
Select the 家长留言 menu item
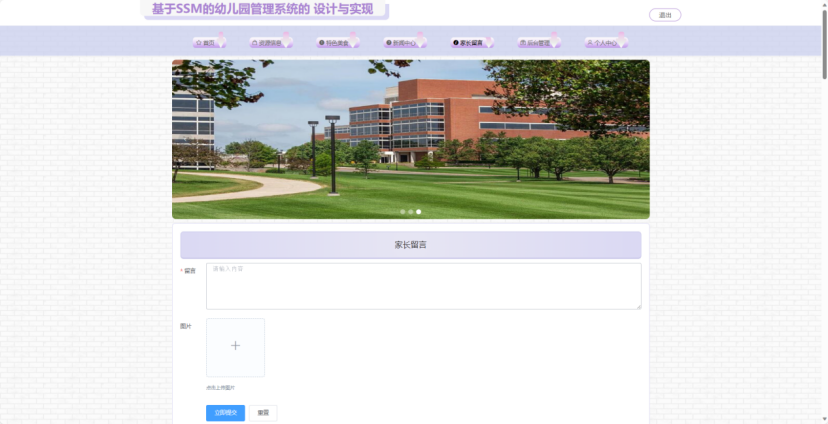tap(472, 43)
